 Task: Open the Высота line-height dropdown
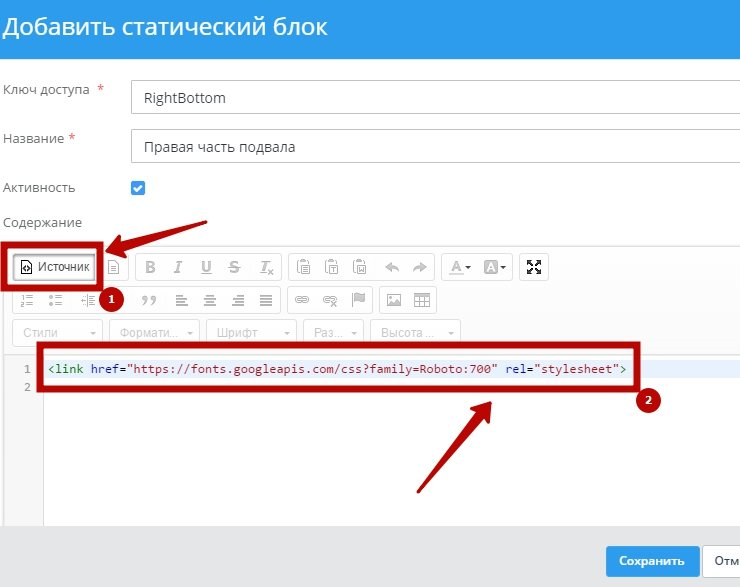[x=415, y=332]
